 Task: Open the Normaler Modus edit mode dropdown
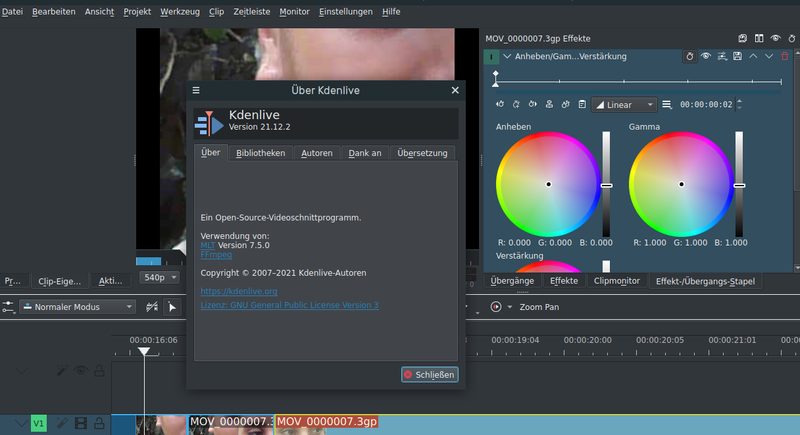[78, 307]
